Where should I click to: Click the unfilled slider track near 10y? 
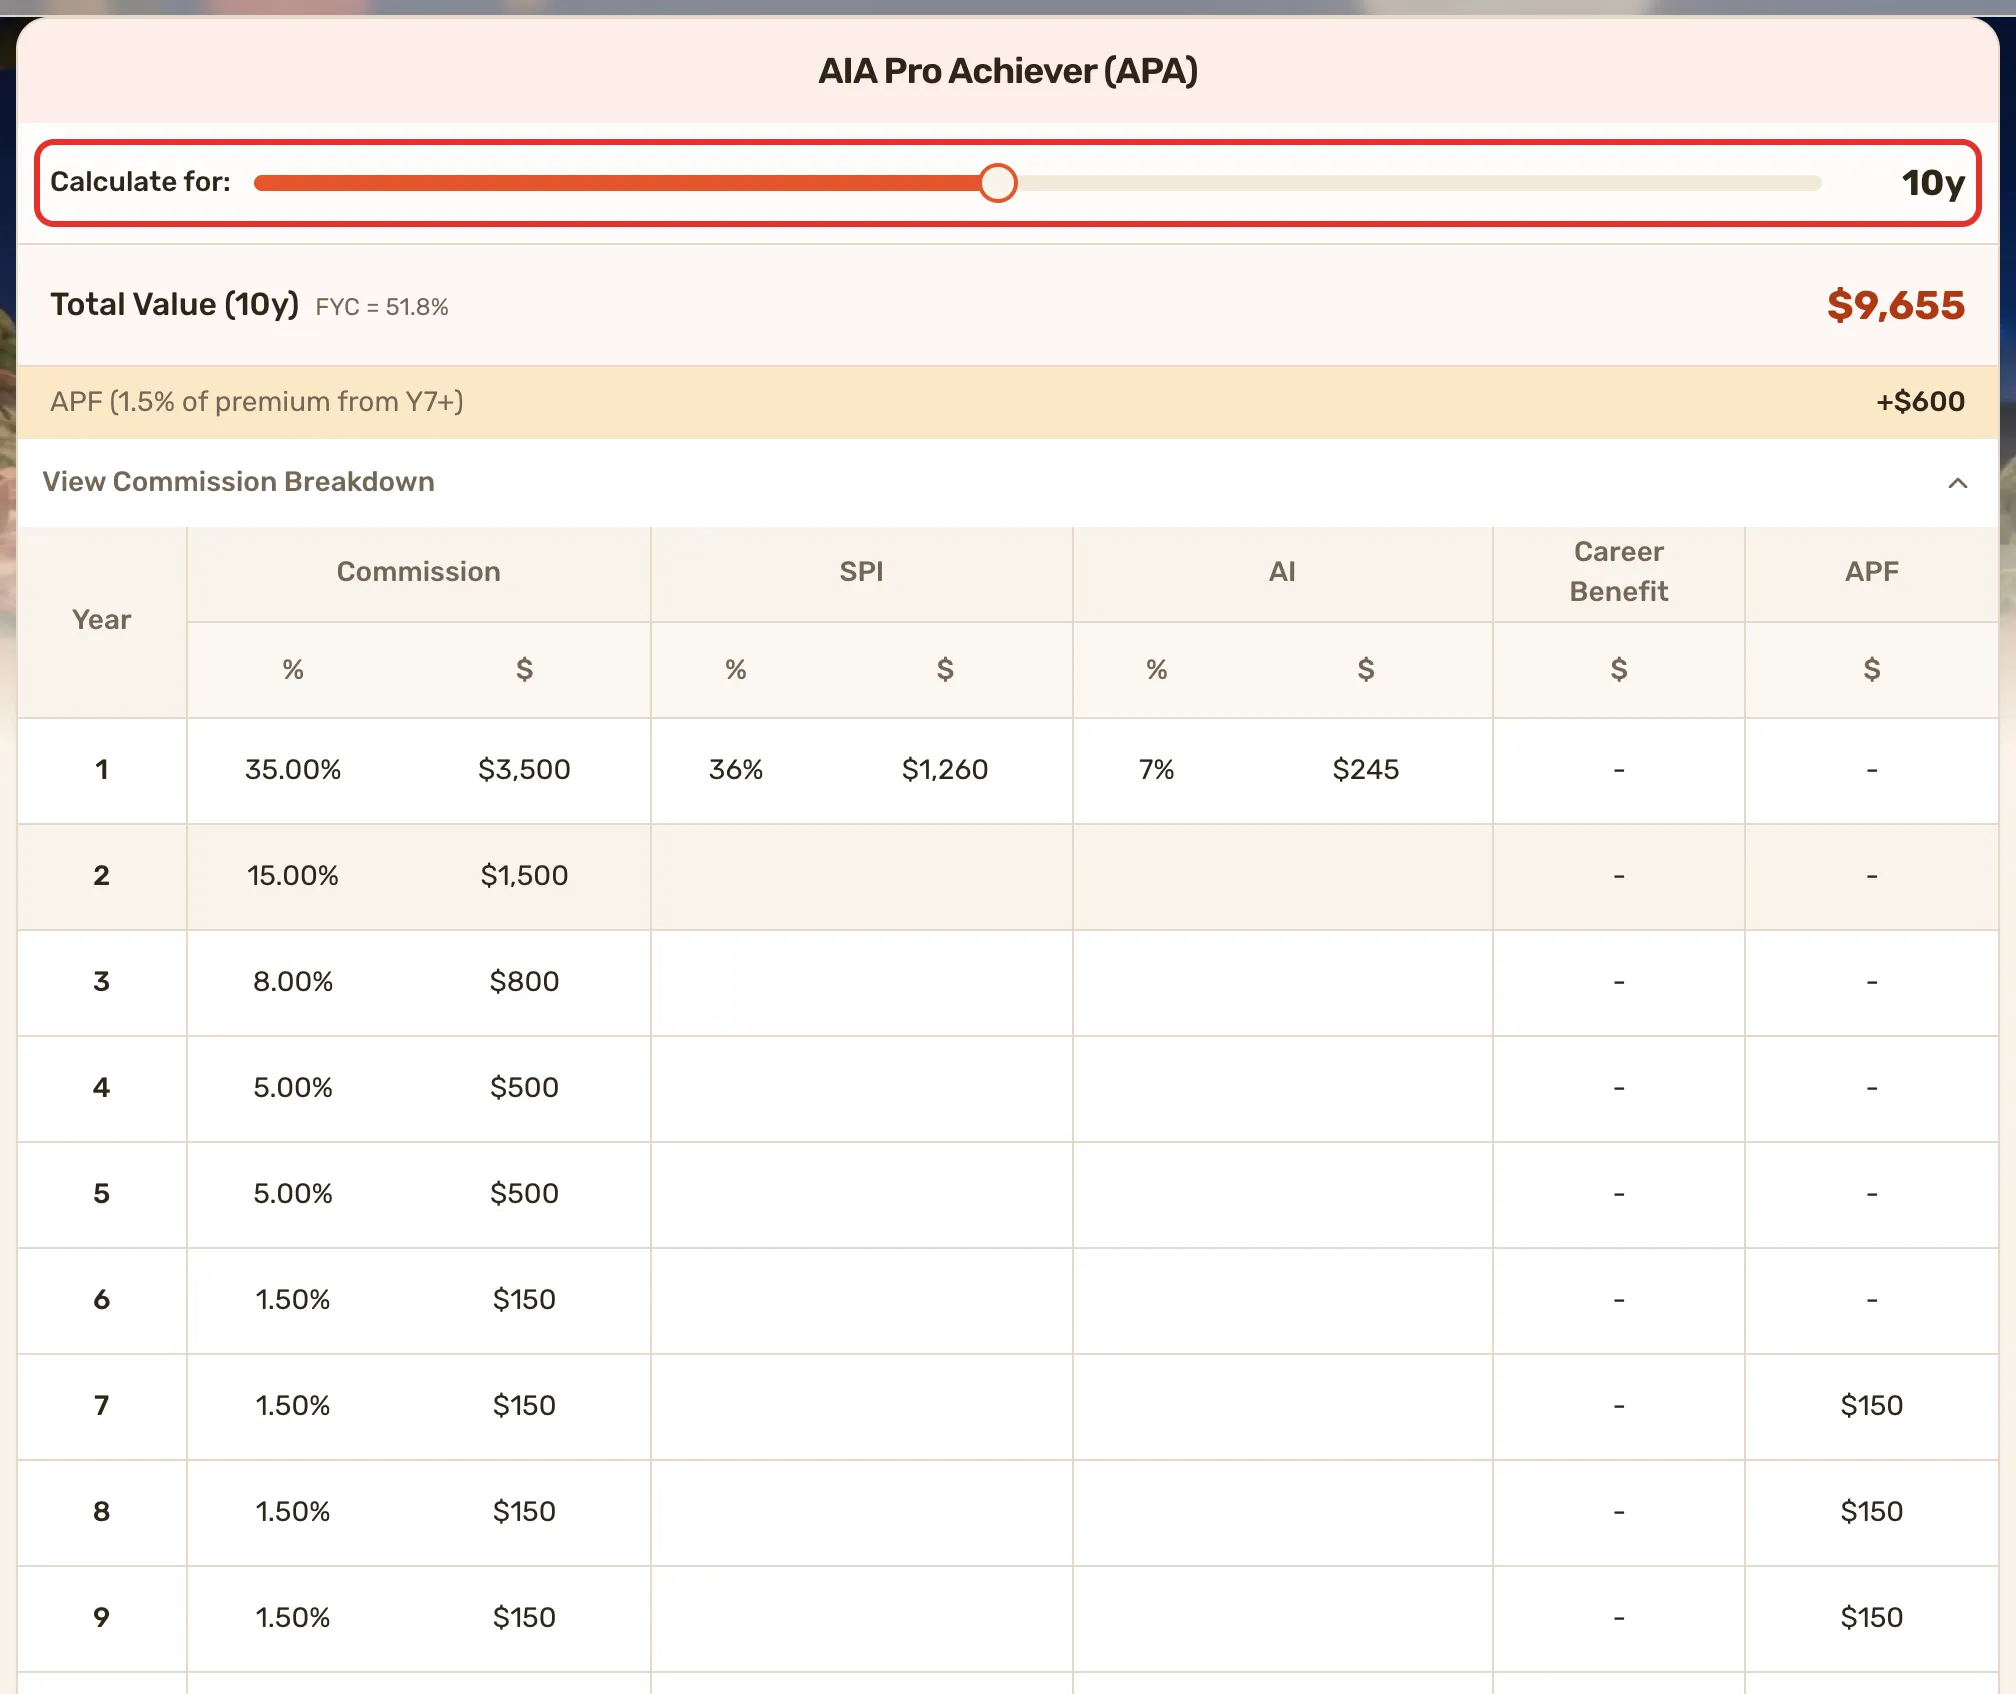pyautogui.click(x=1420, y=183)
